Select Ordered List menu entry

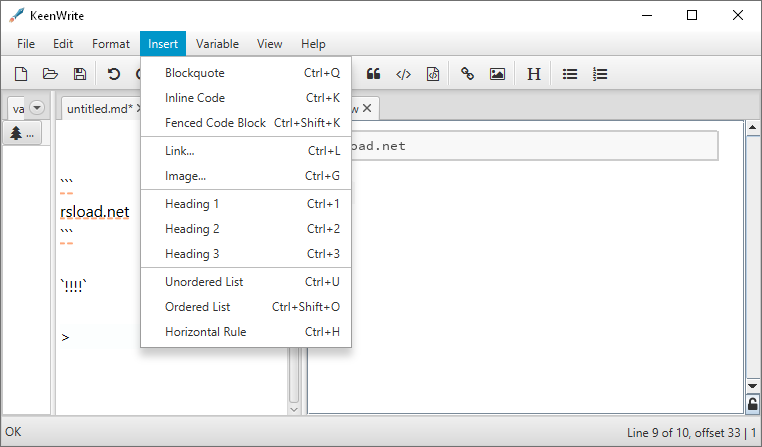tap(246, 307)
